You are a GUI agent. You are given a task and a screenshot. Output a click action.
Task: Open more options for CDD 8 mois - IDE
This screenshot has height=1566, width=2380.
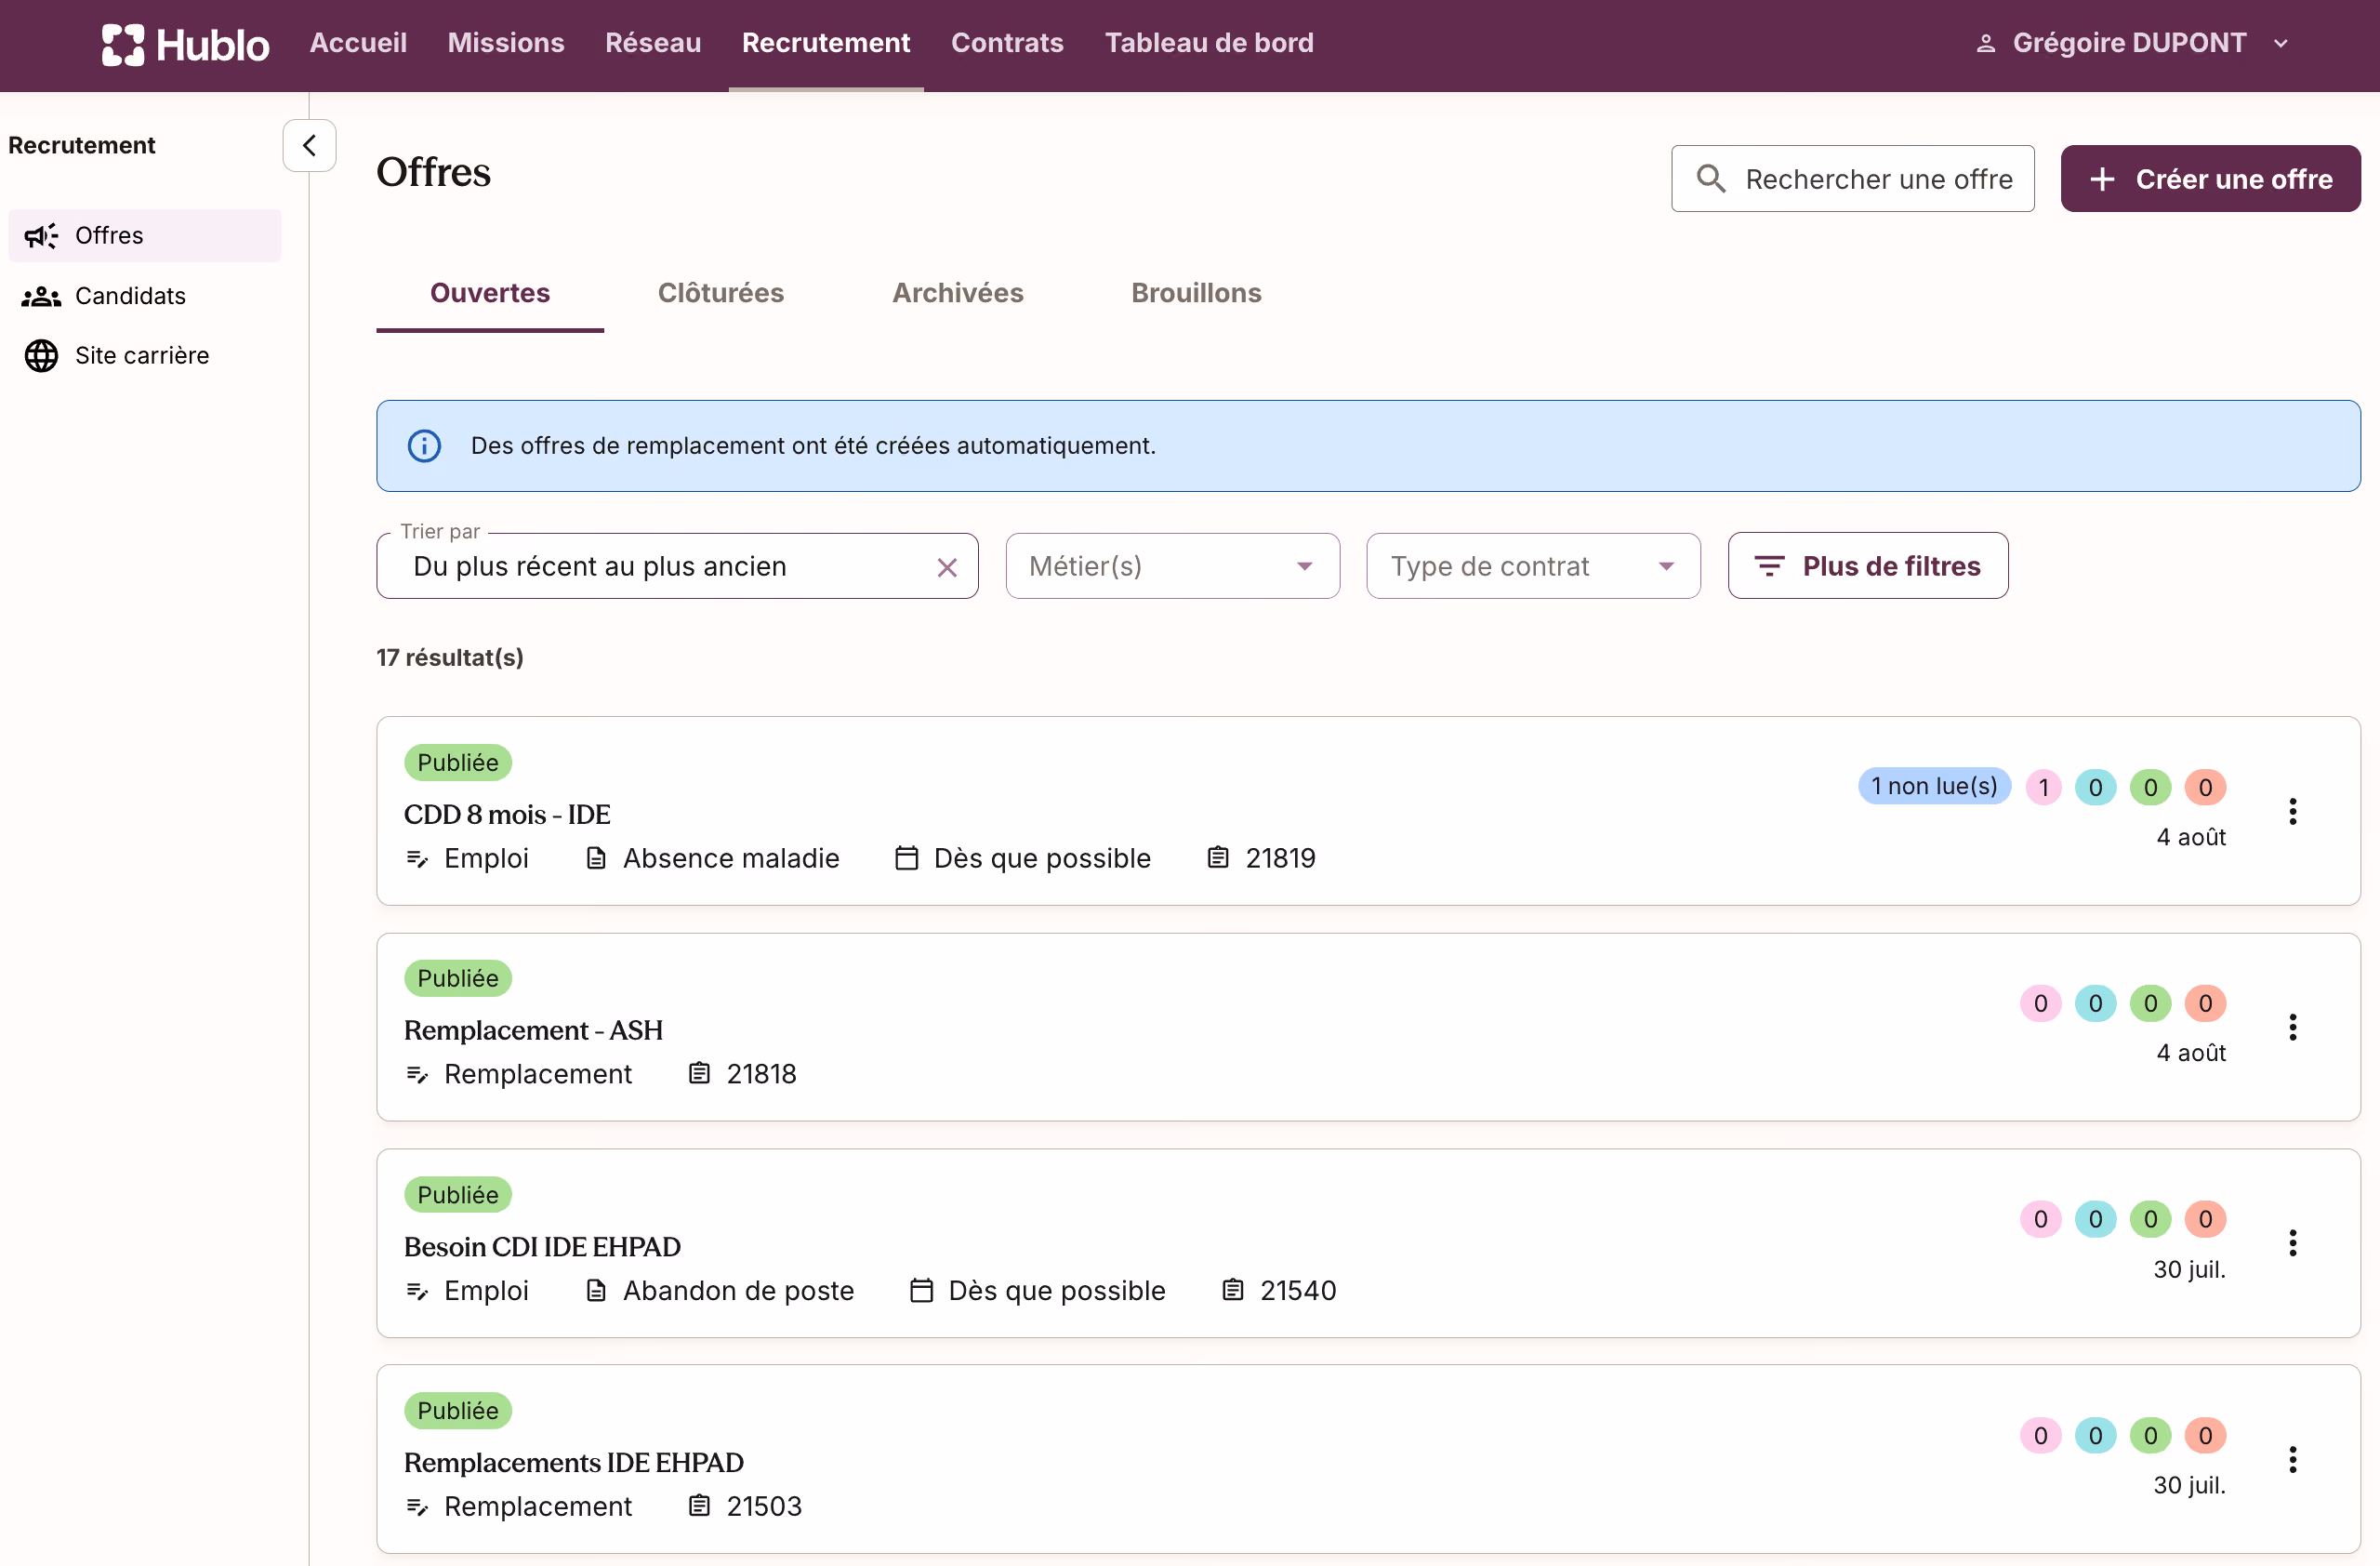pos(2292,811)
